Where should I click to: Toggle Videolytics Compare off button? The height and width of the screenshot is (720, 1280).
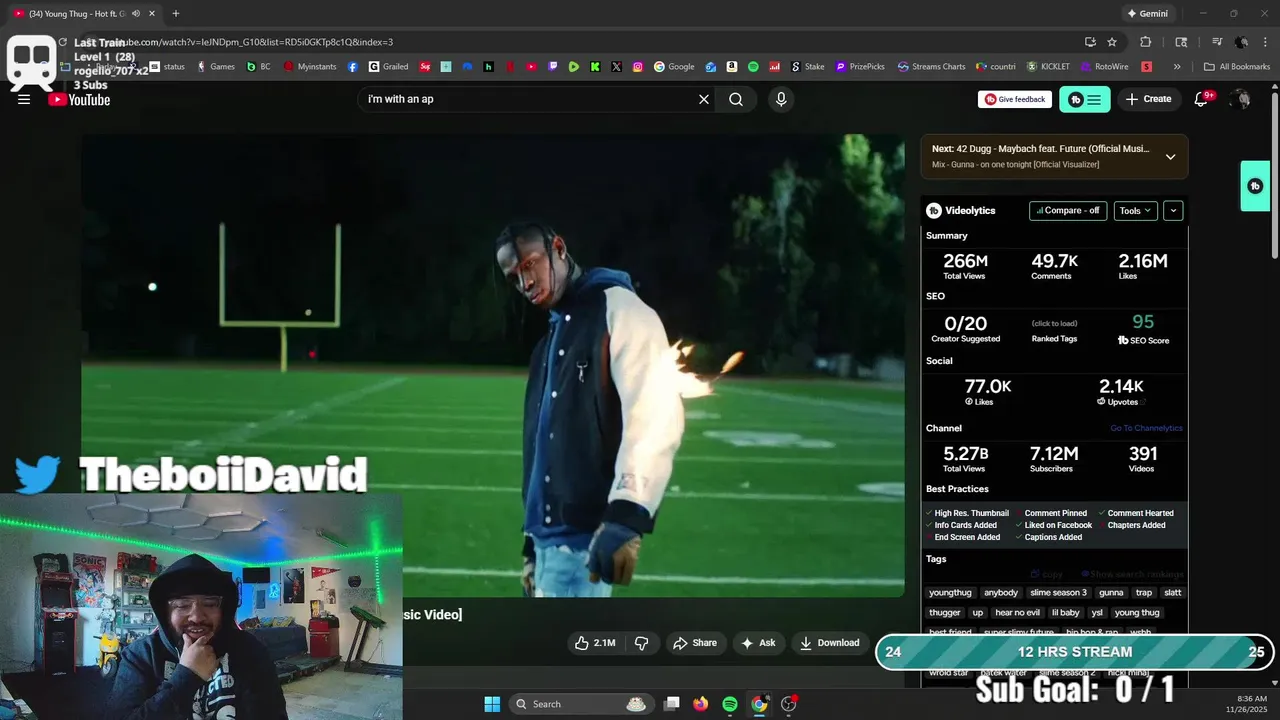[1068, 211]
